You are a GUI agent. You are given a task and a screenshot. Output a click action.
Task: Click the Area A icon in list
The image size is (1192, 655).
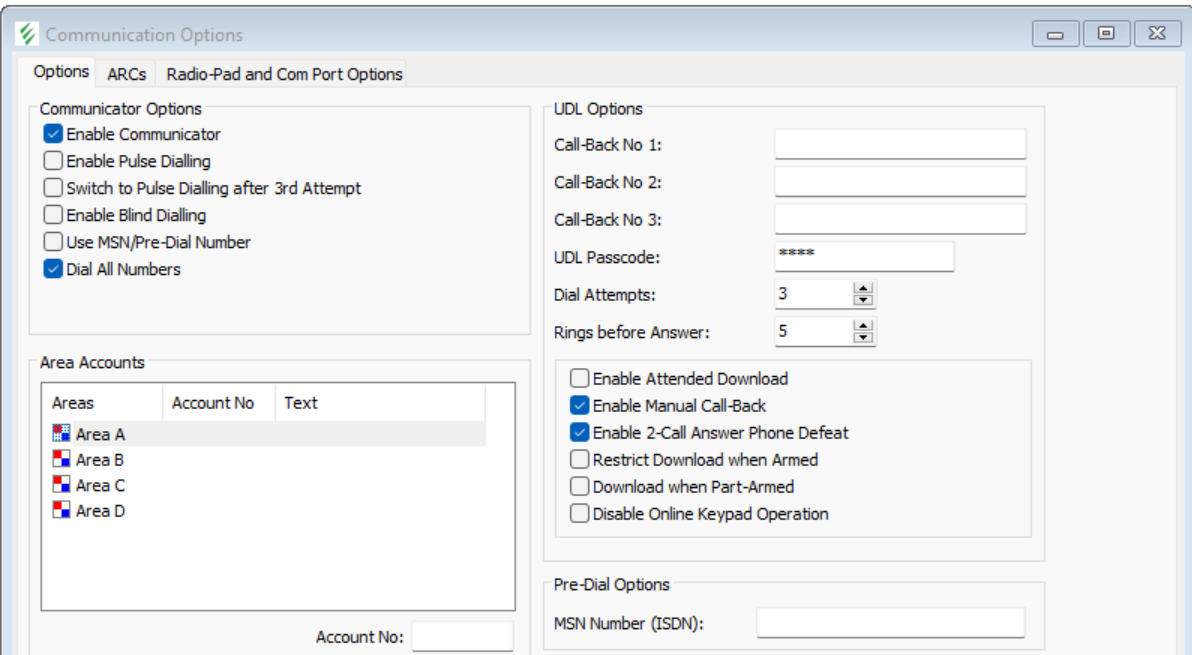[61, 434]
